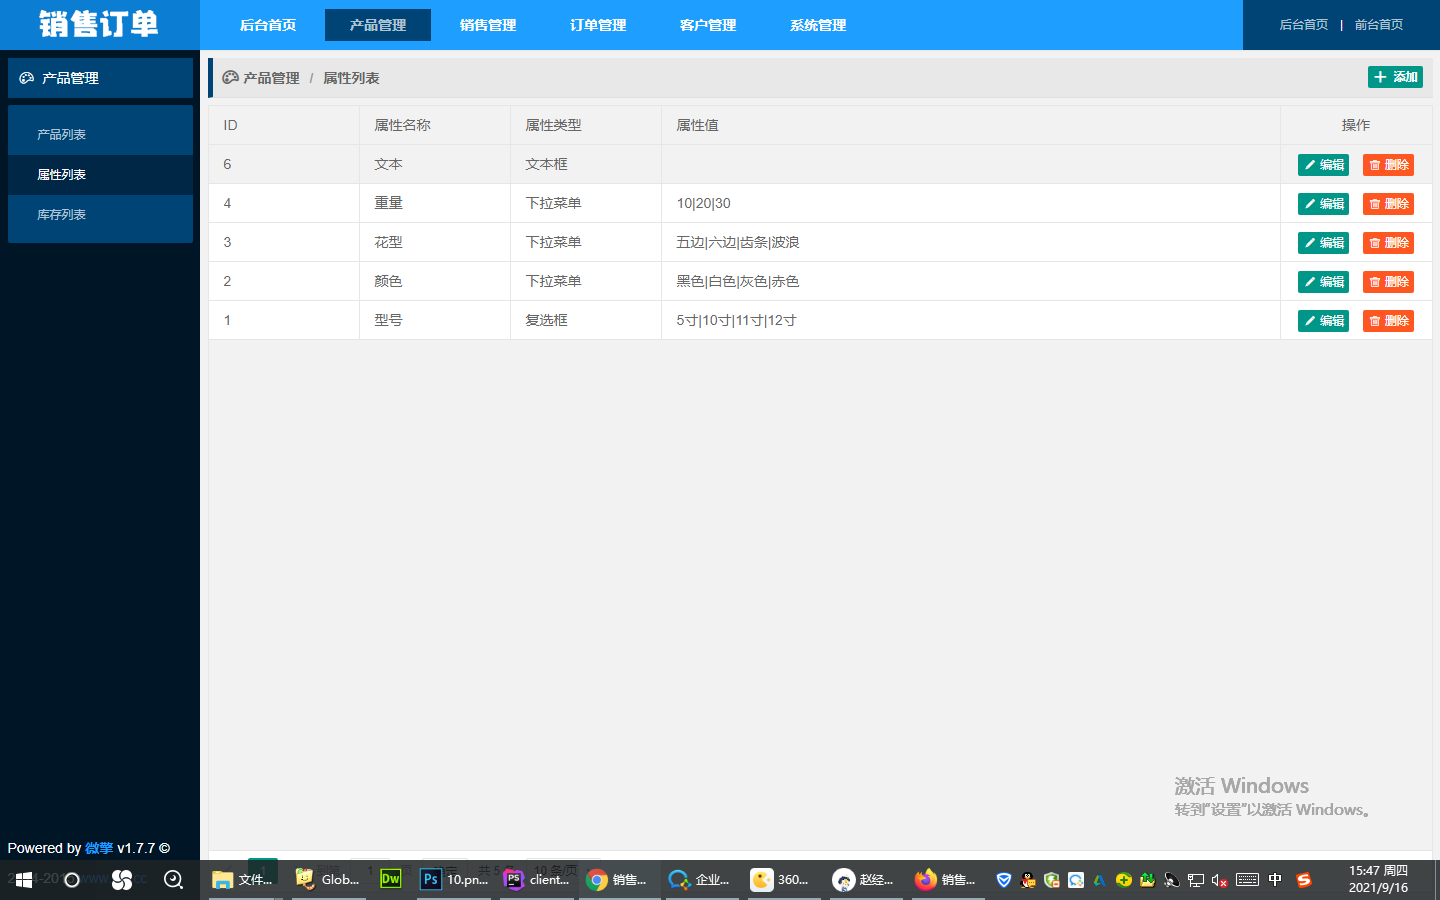Click the 微擎 link in footer
This screenshot has width=1440, height=900.
(x=99, y=848)
